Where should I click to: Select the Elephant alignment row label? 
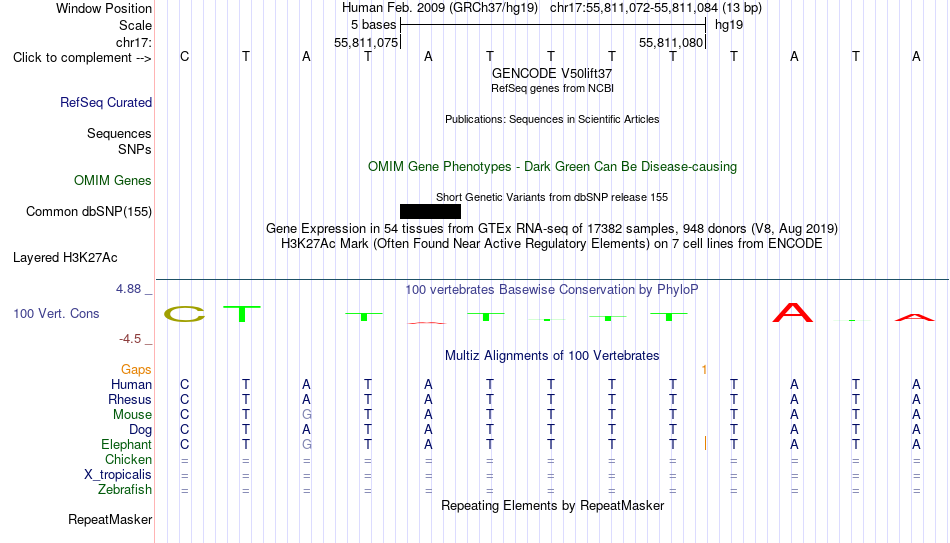127,444
